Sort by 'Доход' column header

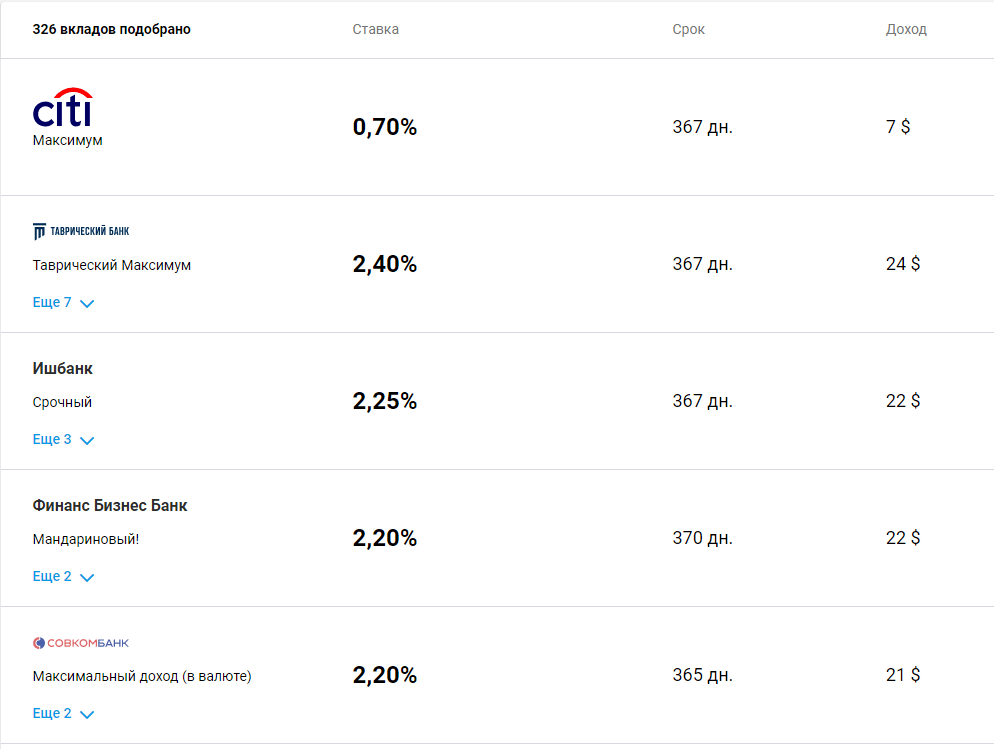point(906,29)
